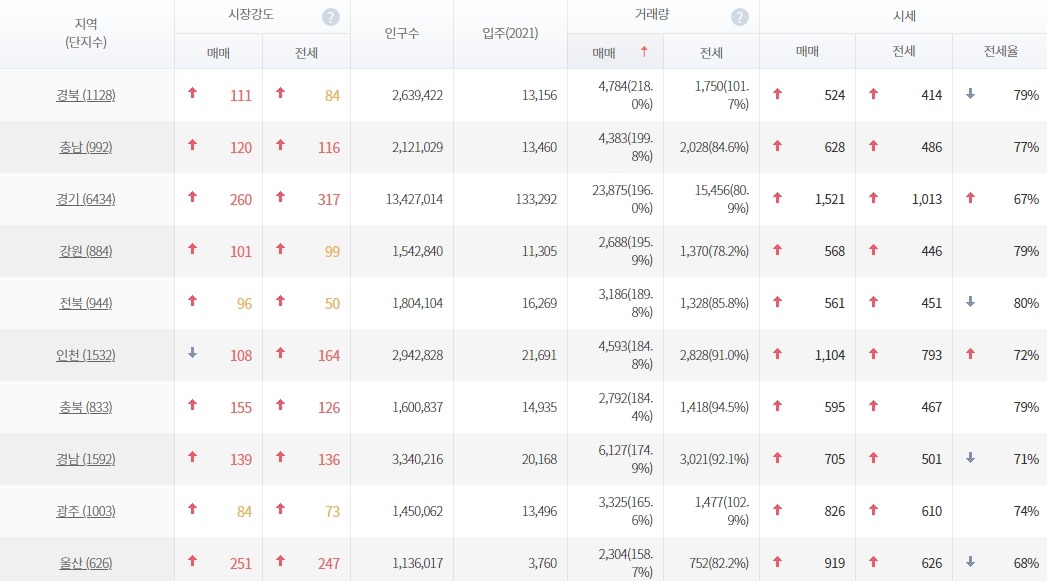Click red up arrow beside 인천 시세 전세 793

(x=873, y=354)
